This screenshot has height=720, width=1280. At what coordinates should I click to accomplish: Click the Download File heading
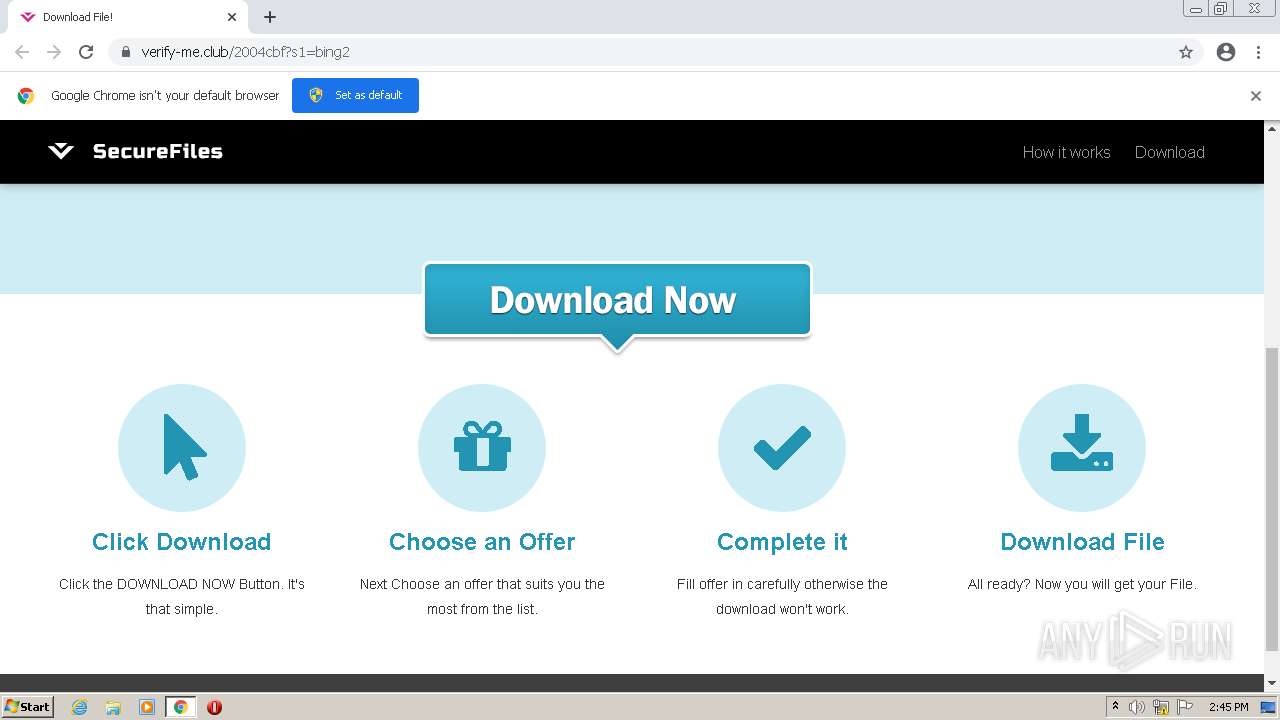tap(1082, 541)
